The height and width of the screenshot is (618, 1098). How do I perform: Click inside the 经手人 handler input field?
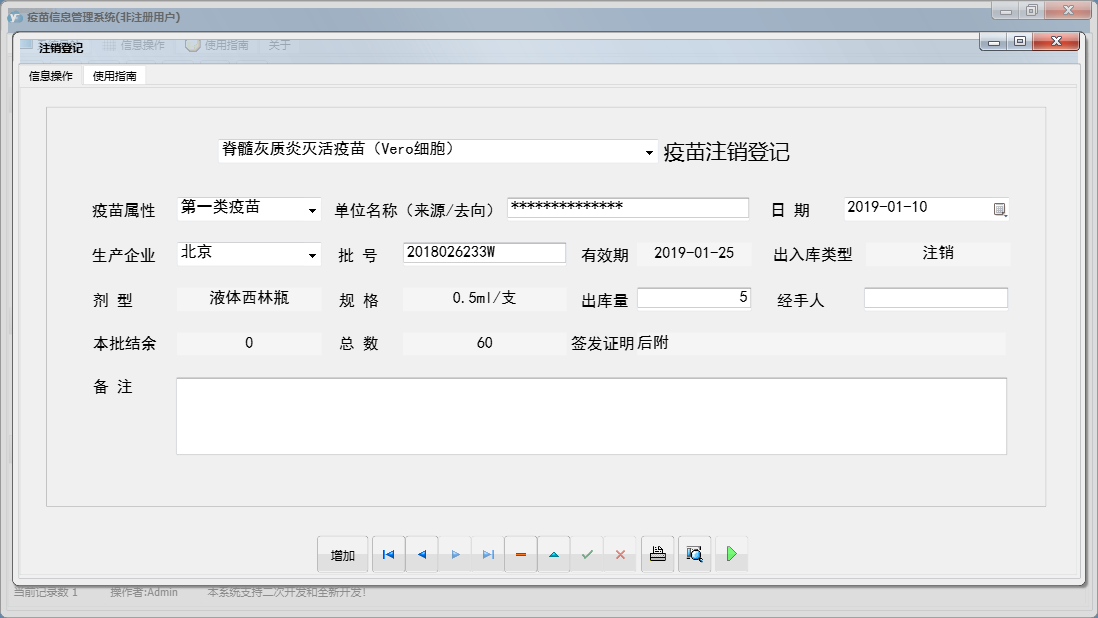[x=935, y=297]
